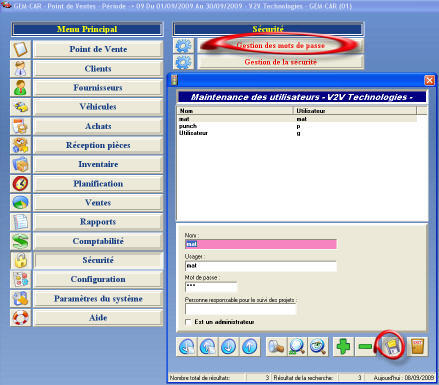This screenshot has width=439, height=385.
Task: Open Paramètres du système button
Action: tap(98, 298)
